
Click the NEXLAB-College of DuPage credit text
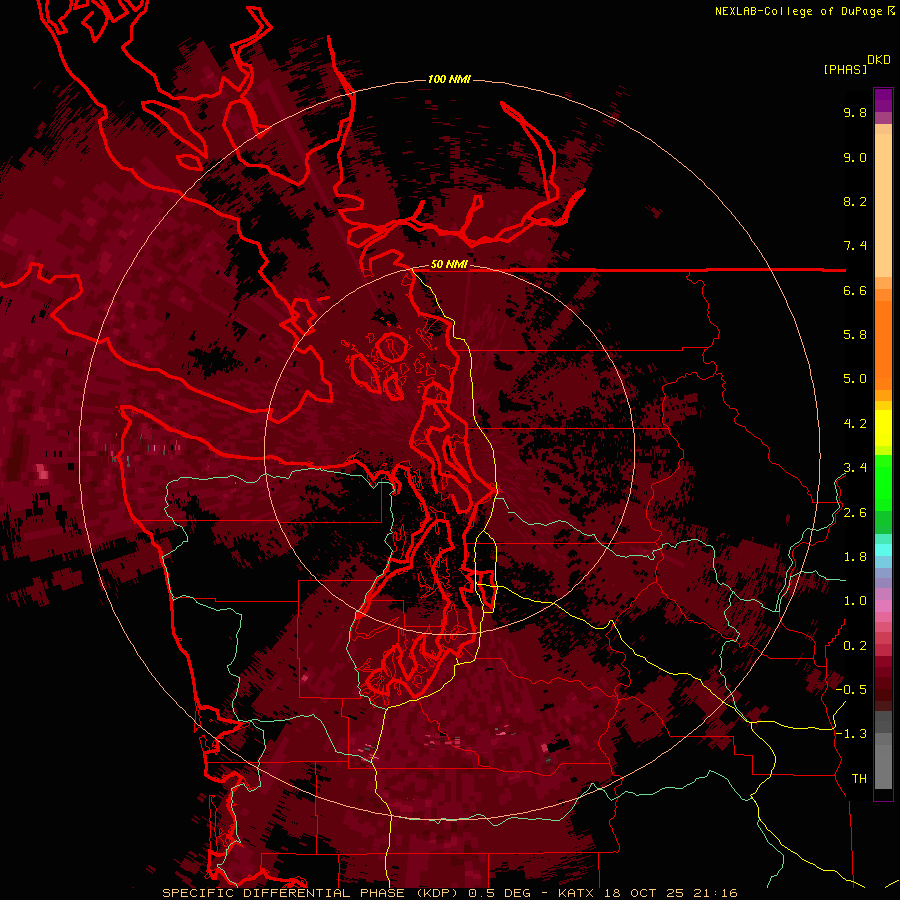(x=798, y=11)
